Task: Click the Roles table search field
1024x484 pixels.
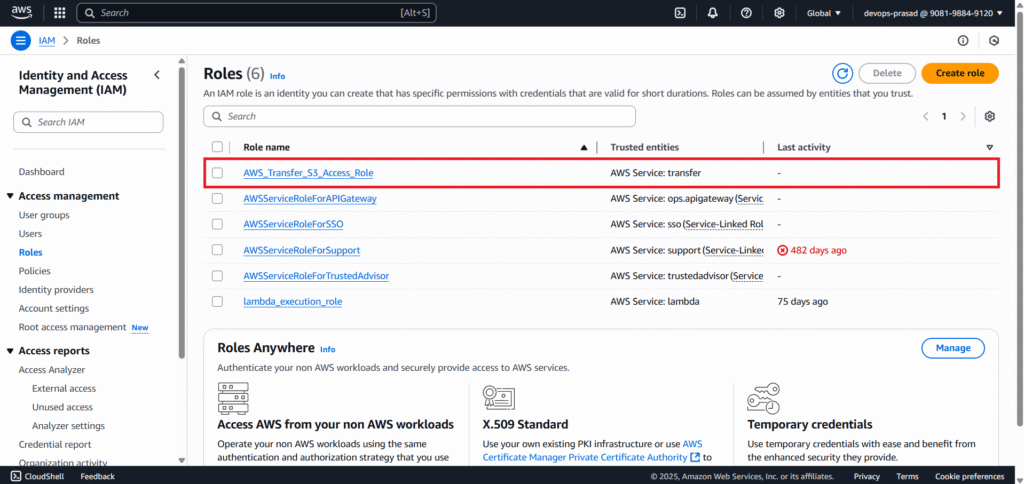Action: click(x=419, y=116)
